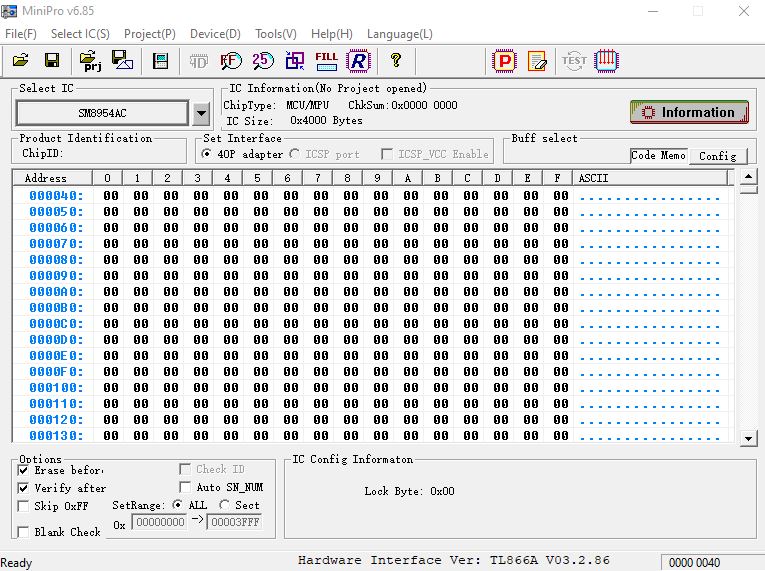Click the hex view scroll up arrow

pos(748,176)
